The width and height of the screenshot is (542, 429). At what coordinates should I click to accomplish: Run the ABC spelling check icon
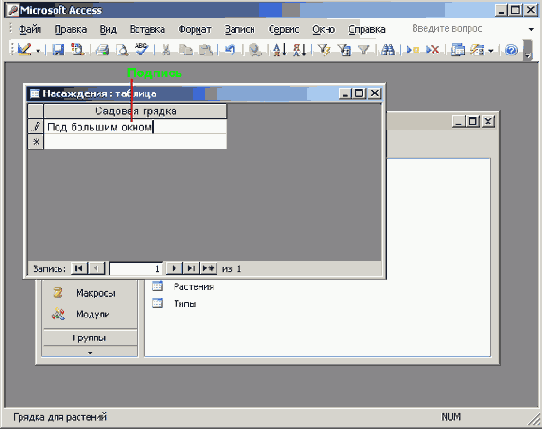click(141, 49)
